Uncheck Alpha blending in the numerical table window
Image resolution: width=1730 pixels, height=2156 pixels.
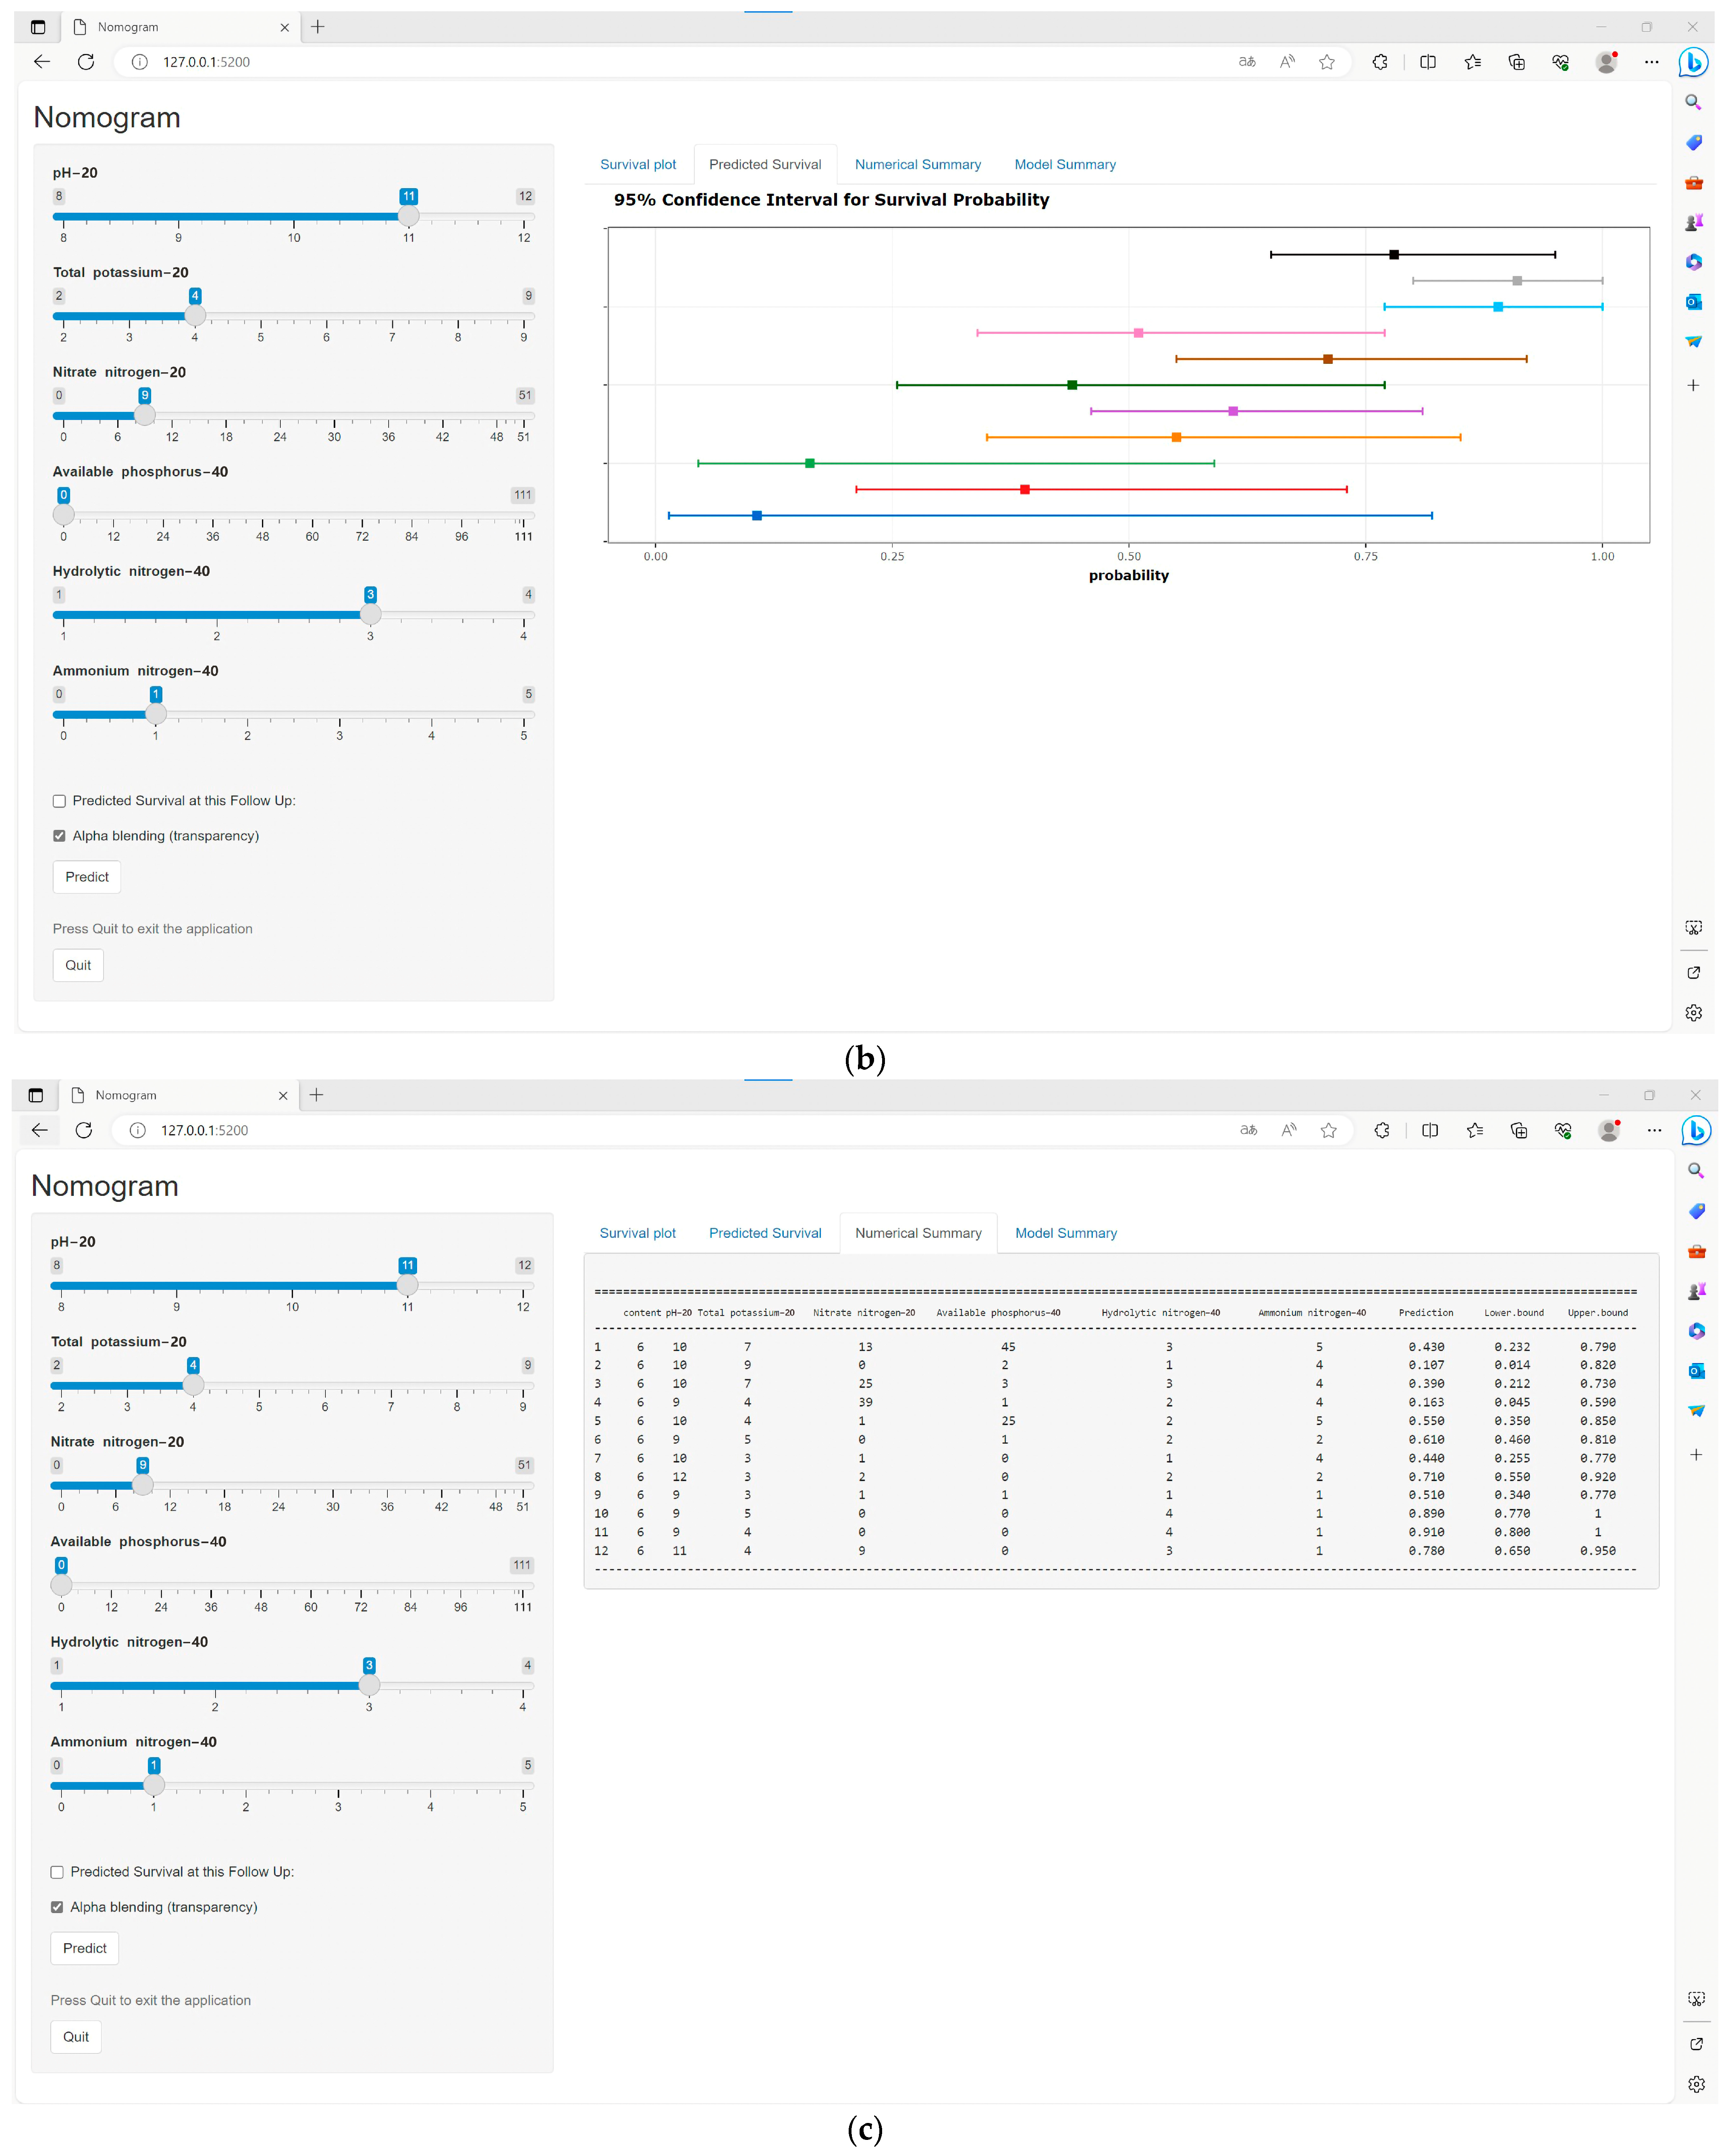point(57,1907)
